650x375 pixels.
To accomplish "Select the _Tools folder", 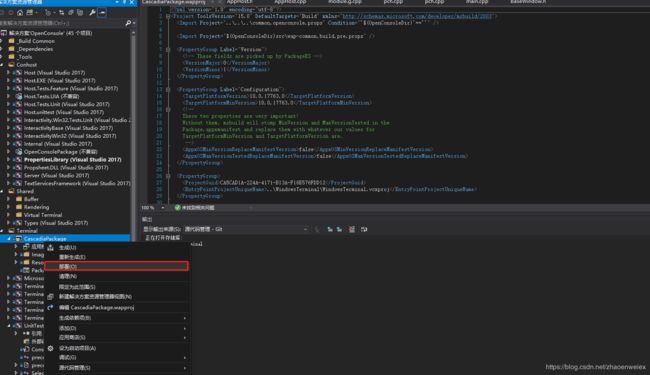I will 25,57.
